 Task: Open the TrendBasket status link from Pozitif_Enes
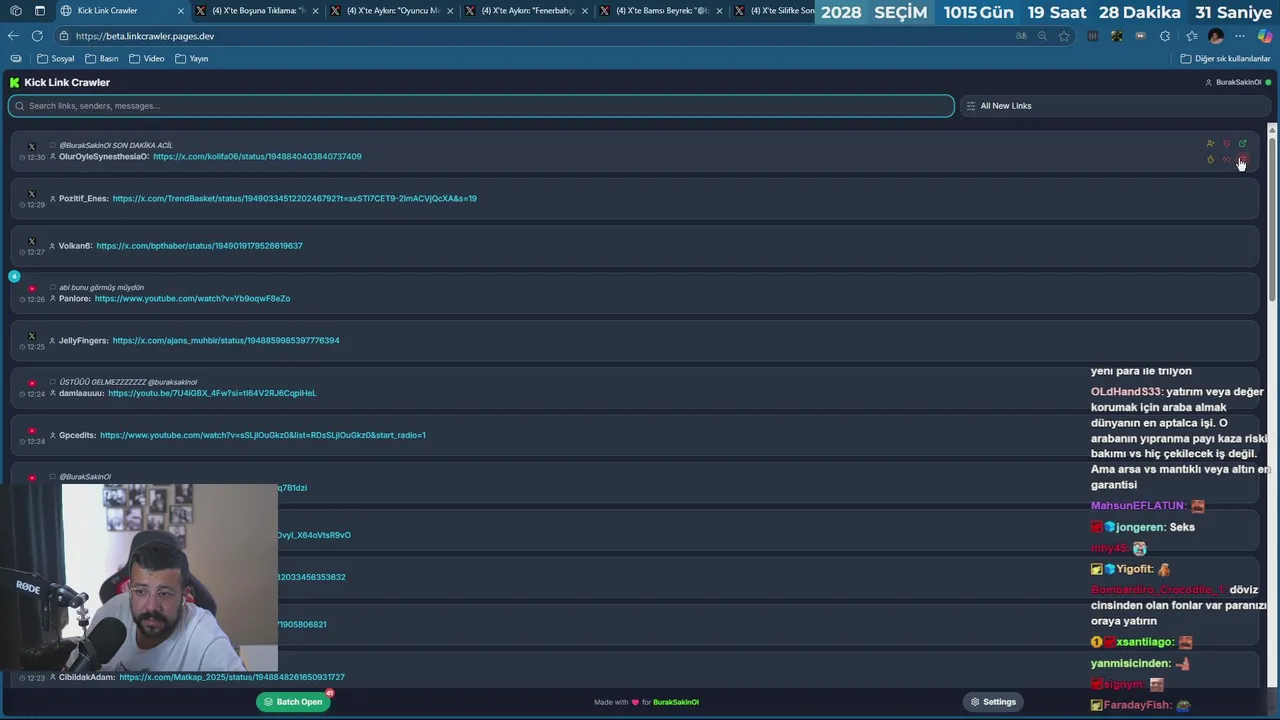294,199
